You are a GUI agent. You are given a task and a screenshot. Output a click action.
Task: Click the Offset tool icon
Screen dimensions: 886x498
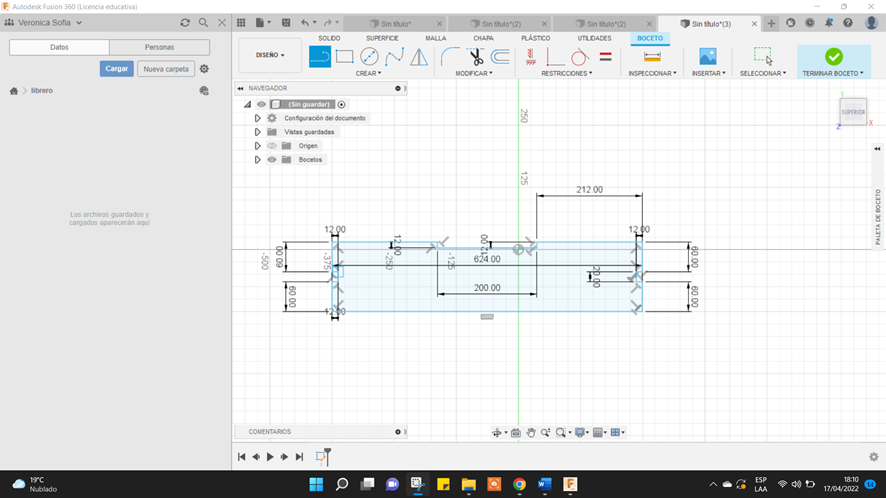500,57
